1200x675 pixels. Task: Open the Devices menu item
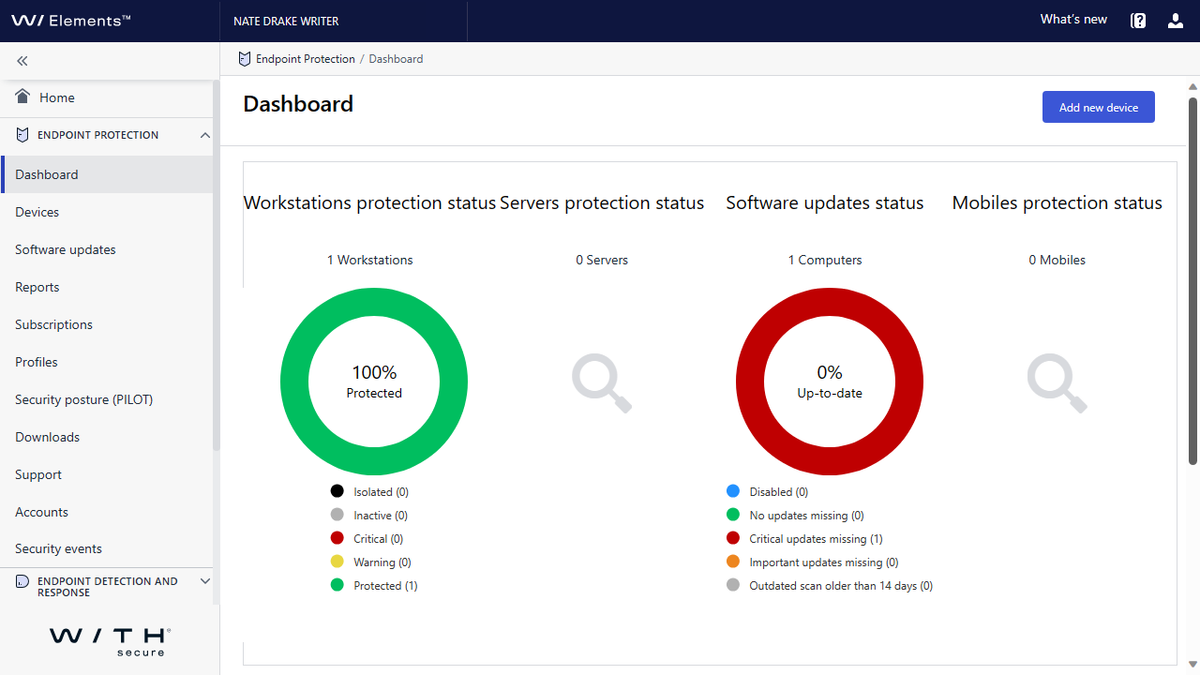click(x=37, y=212)
